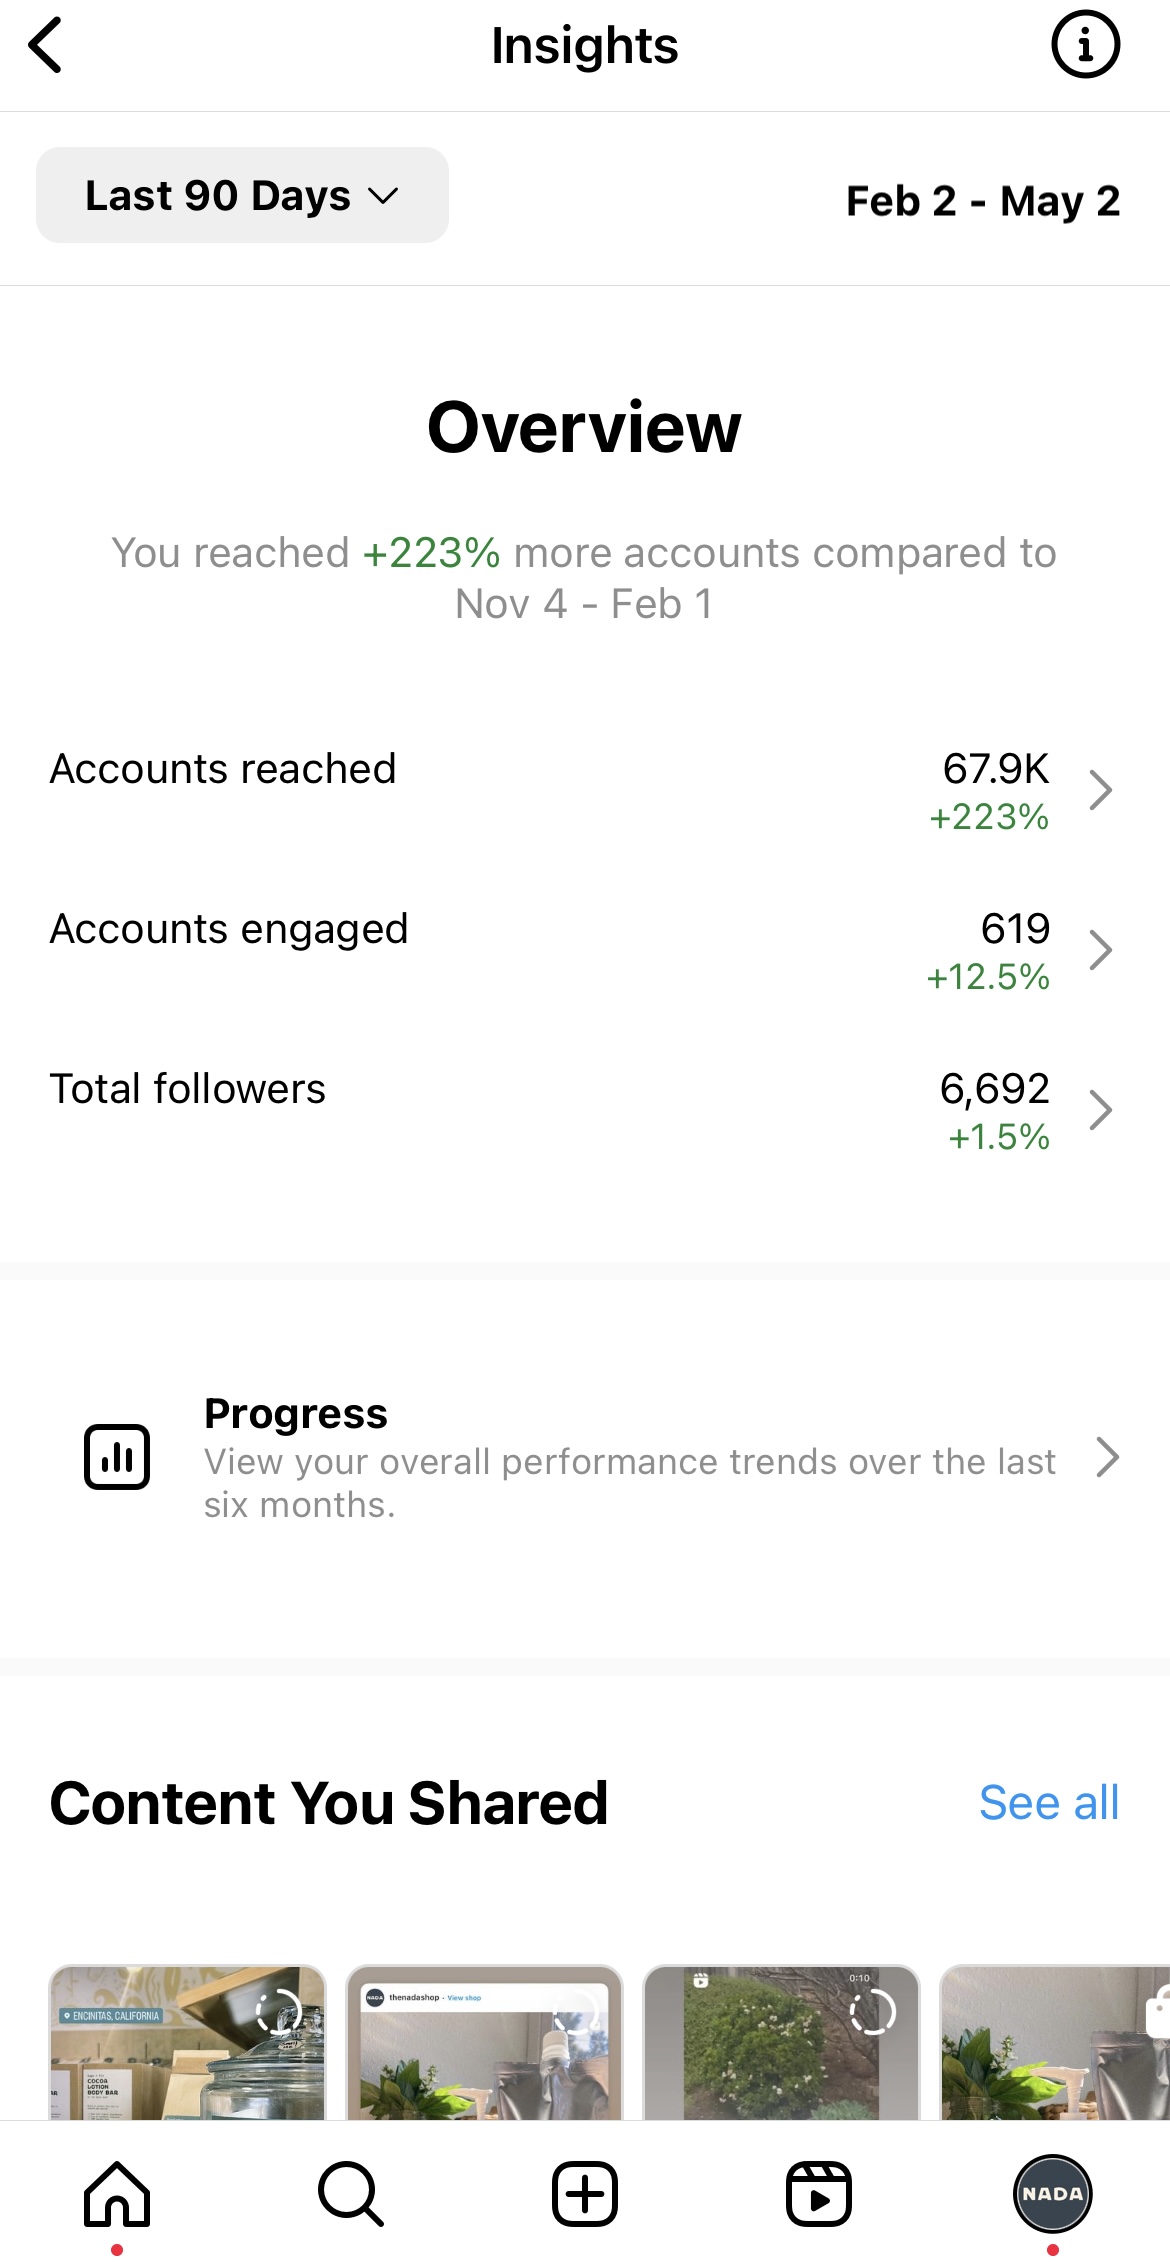Viewport: 1170px width, 2262px height.
Task: Expand Accounts reached details chevron
Action: click(x=1100, y=790)
